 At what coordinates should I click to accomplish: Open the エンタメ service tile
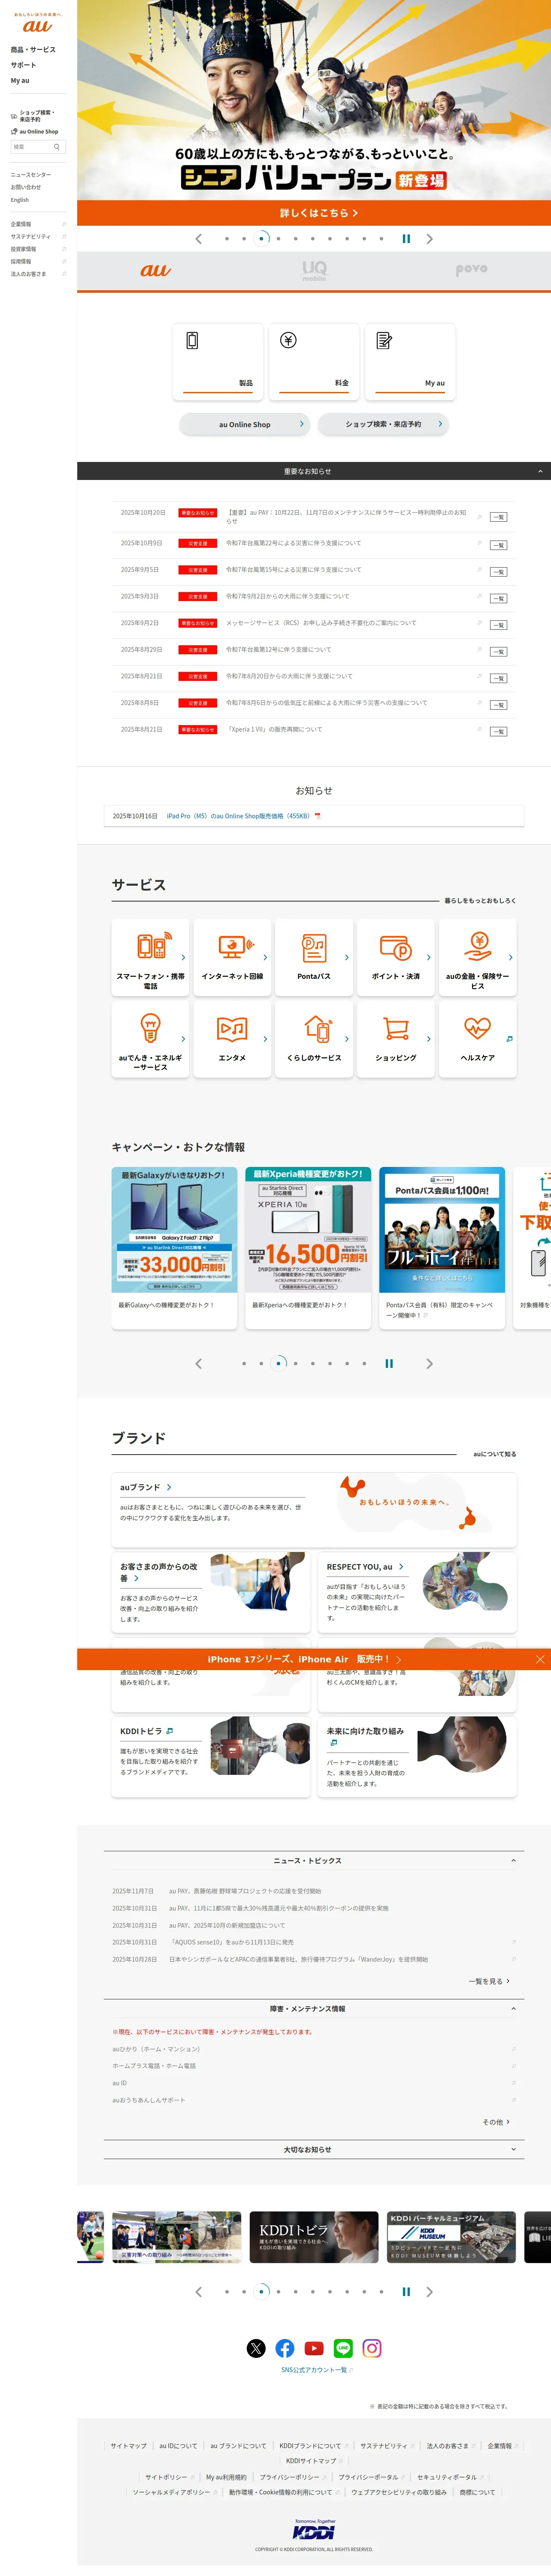pyautogui.click(x=232, y=1039)
